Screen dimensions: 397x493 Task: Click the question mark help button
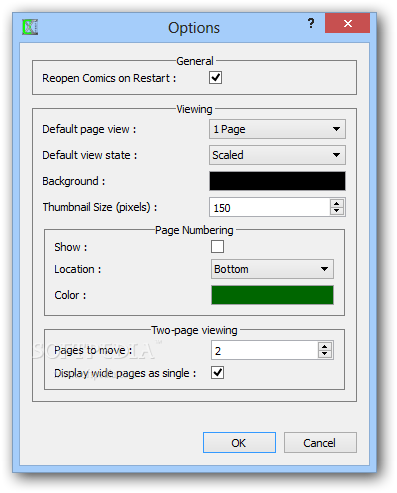coord(311,23)
